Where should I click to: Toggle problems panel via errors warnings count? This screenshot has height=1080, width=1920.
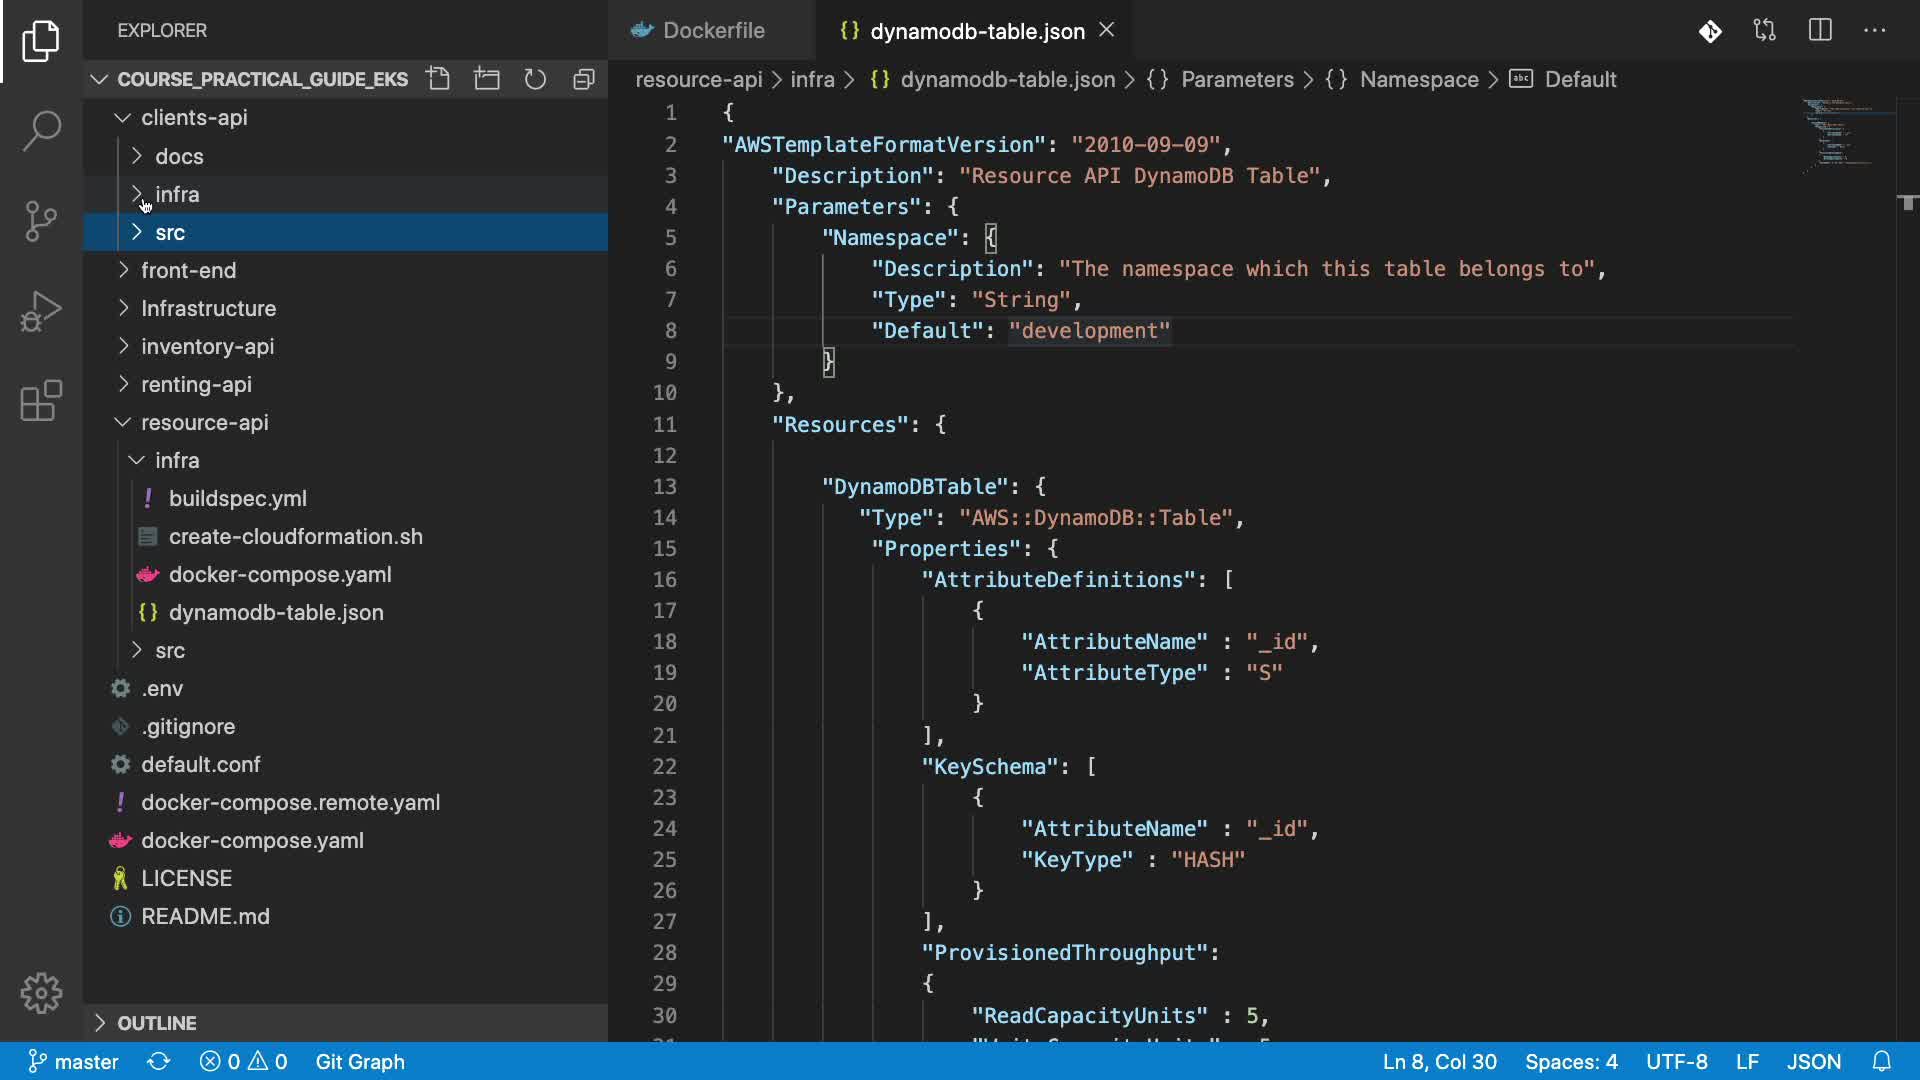point(243,1061)
